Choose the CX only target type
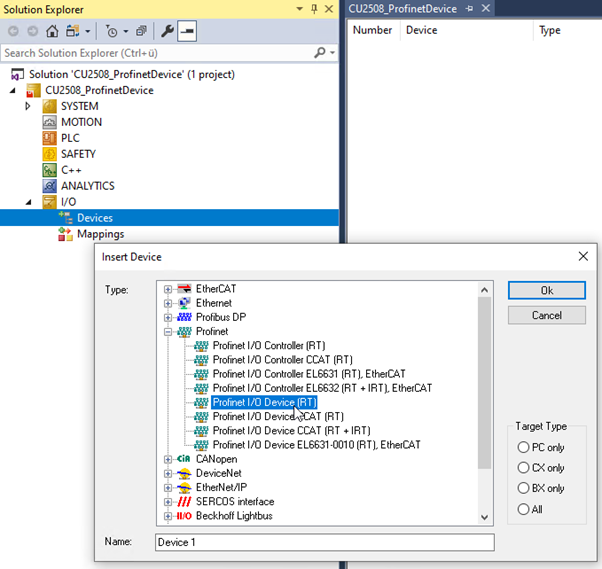Image resolution: width=602 pixels, height=569 pixels. click(x=523, y=468)
